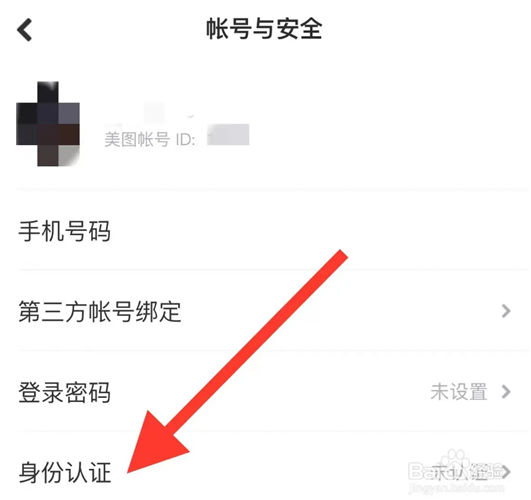The image size is (531, 500).
Task: Tap the 帐号与安全 page title
Action: [x=264, y=29]
